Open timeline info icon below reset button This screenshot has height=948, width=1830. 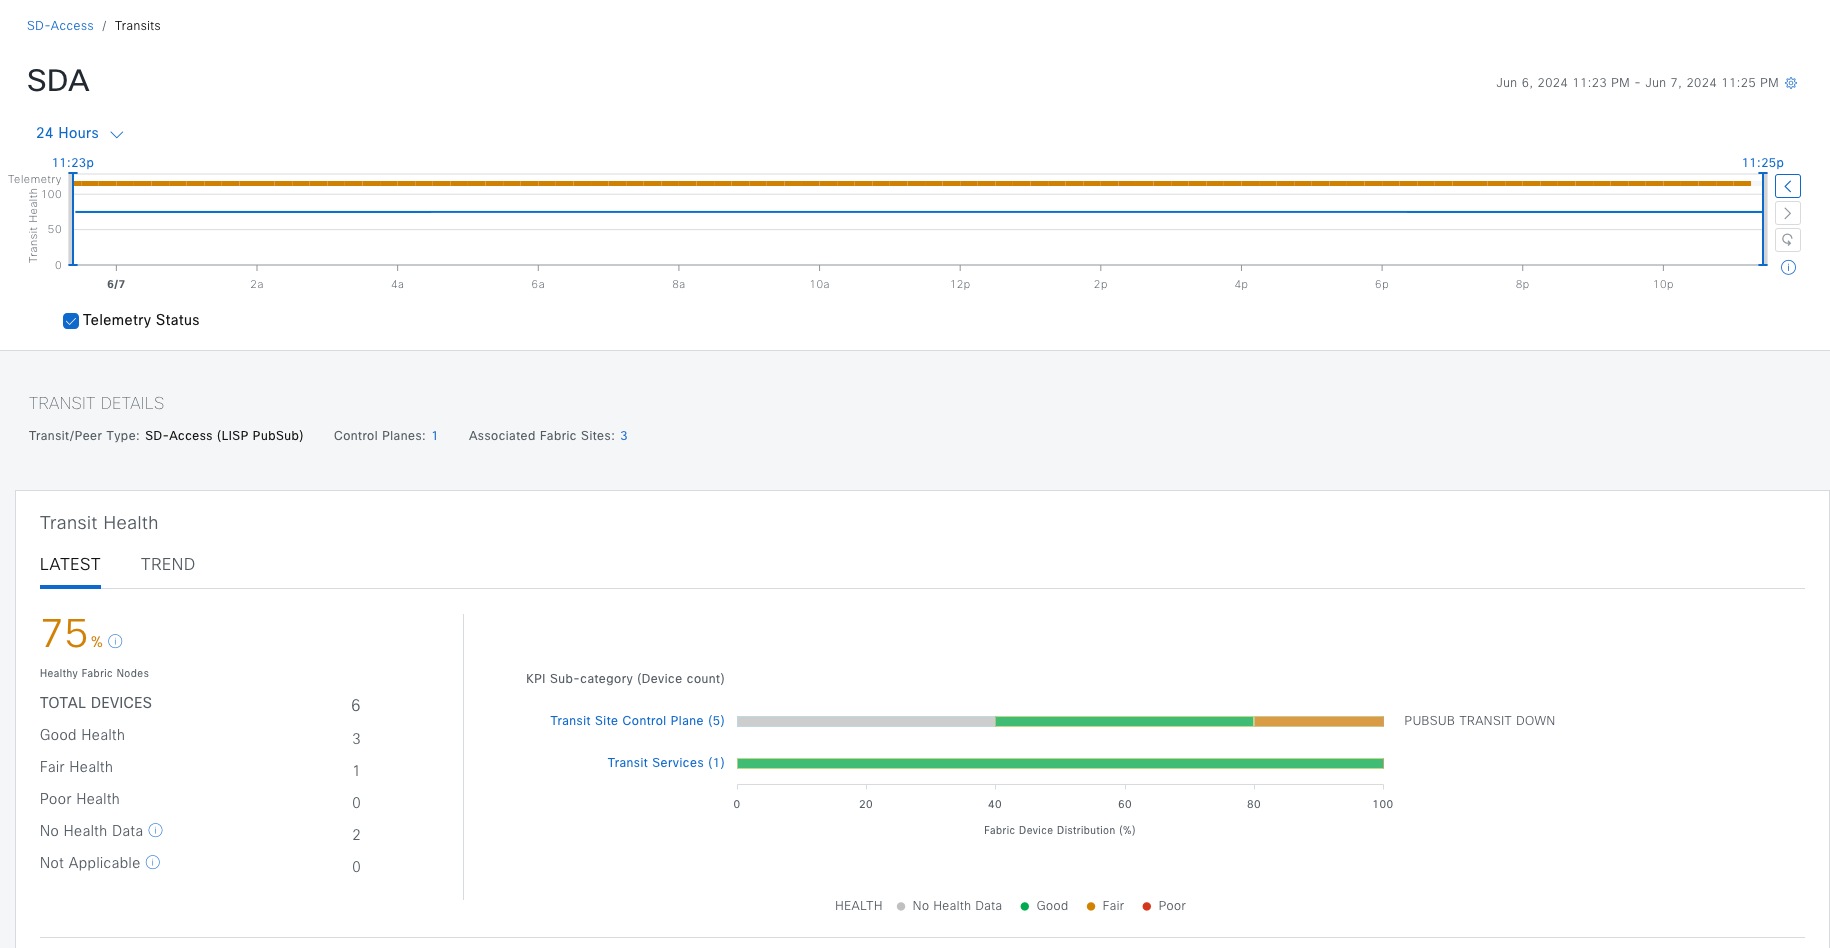tap(1788, 268)
